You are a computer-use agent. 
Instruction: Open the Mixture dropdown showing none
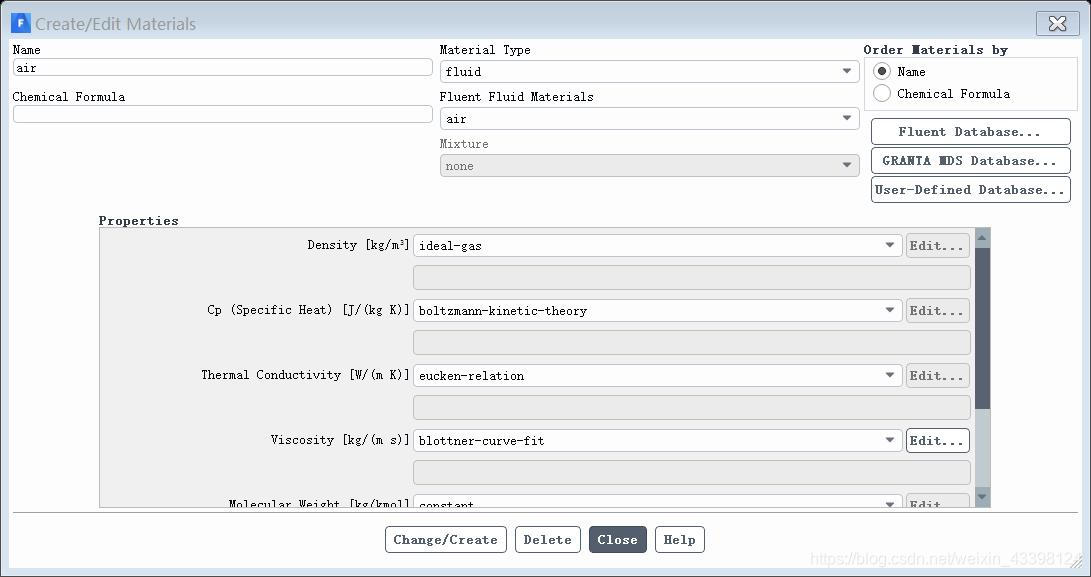(649, 166)
